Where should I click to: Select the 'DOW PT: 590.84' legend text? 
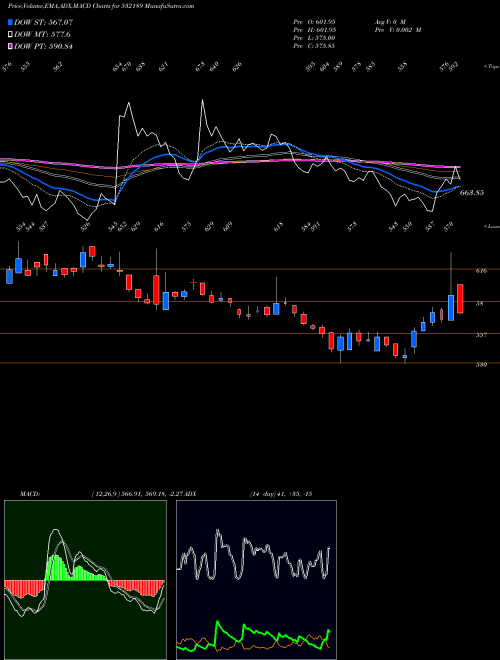(x=43, y=46)
